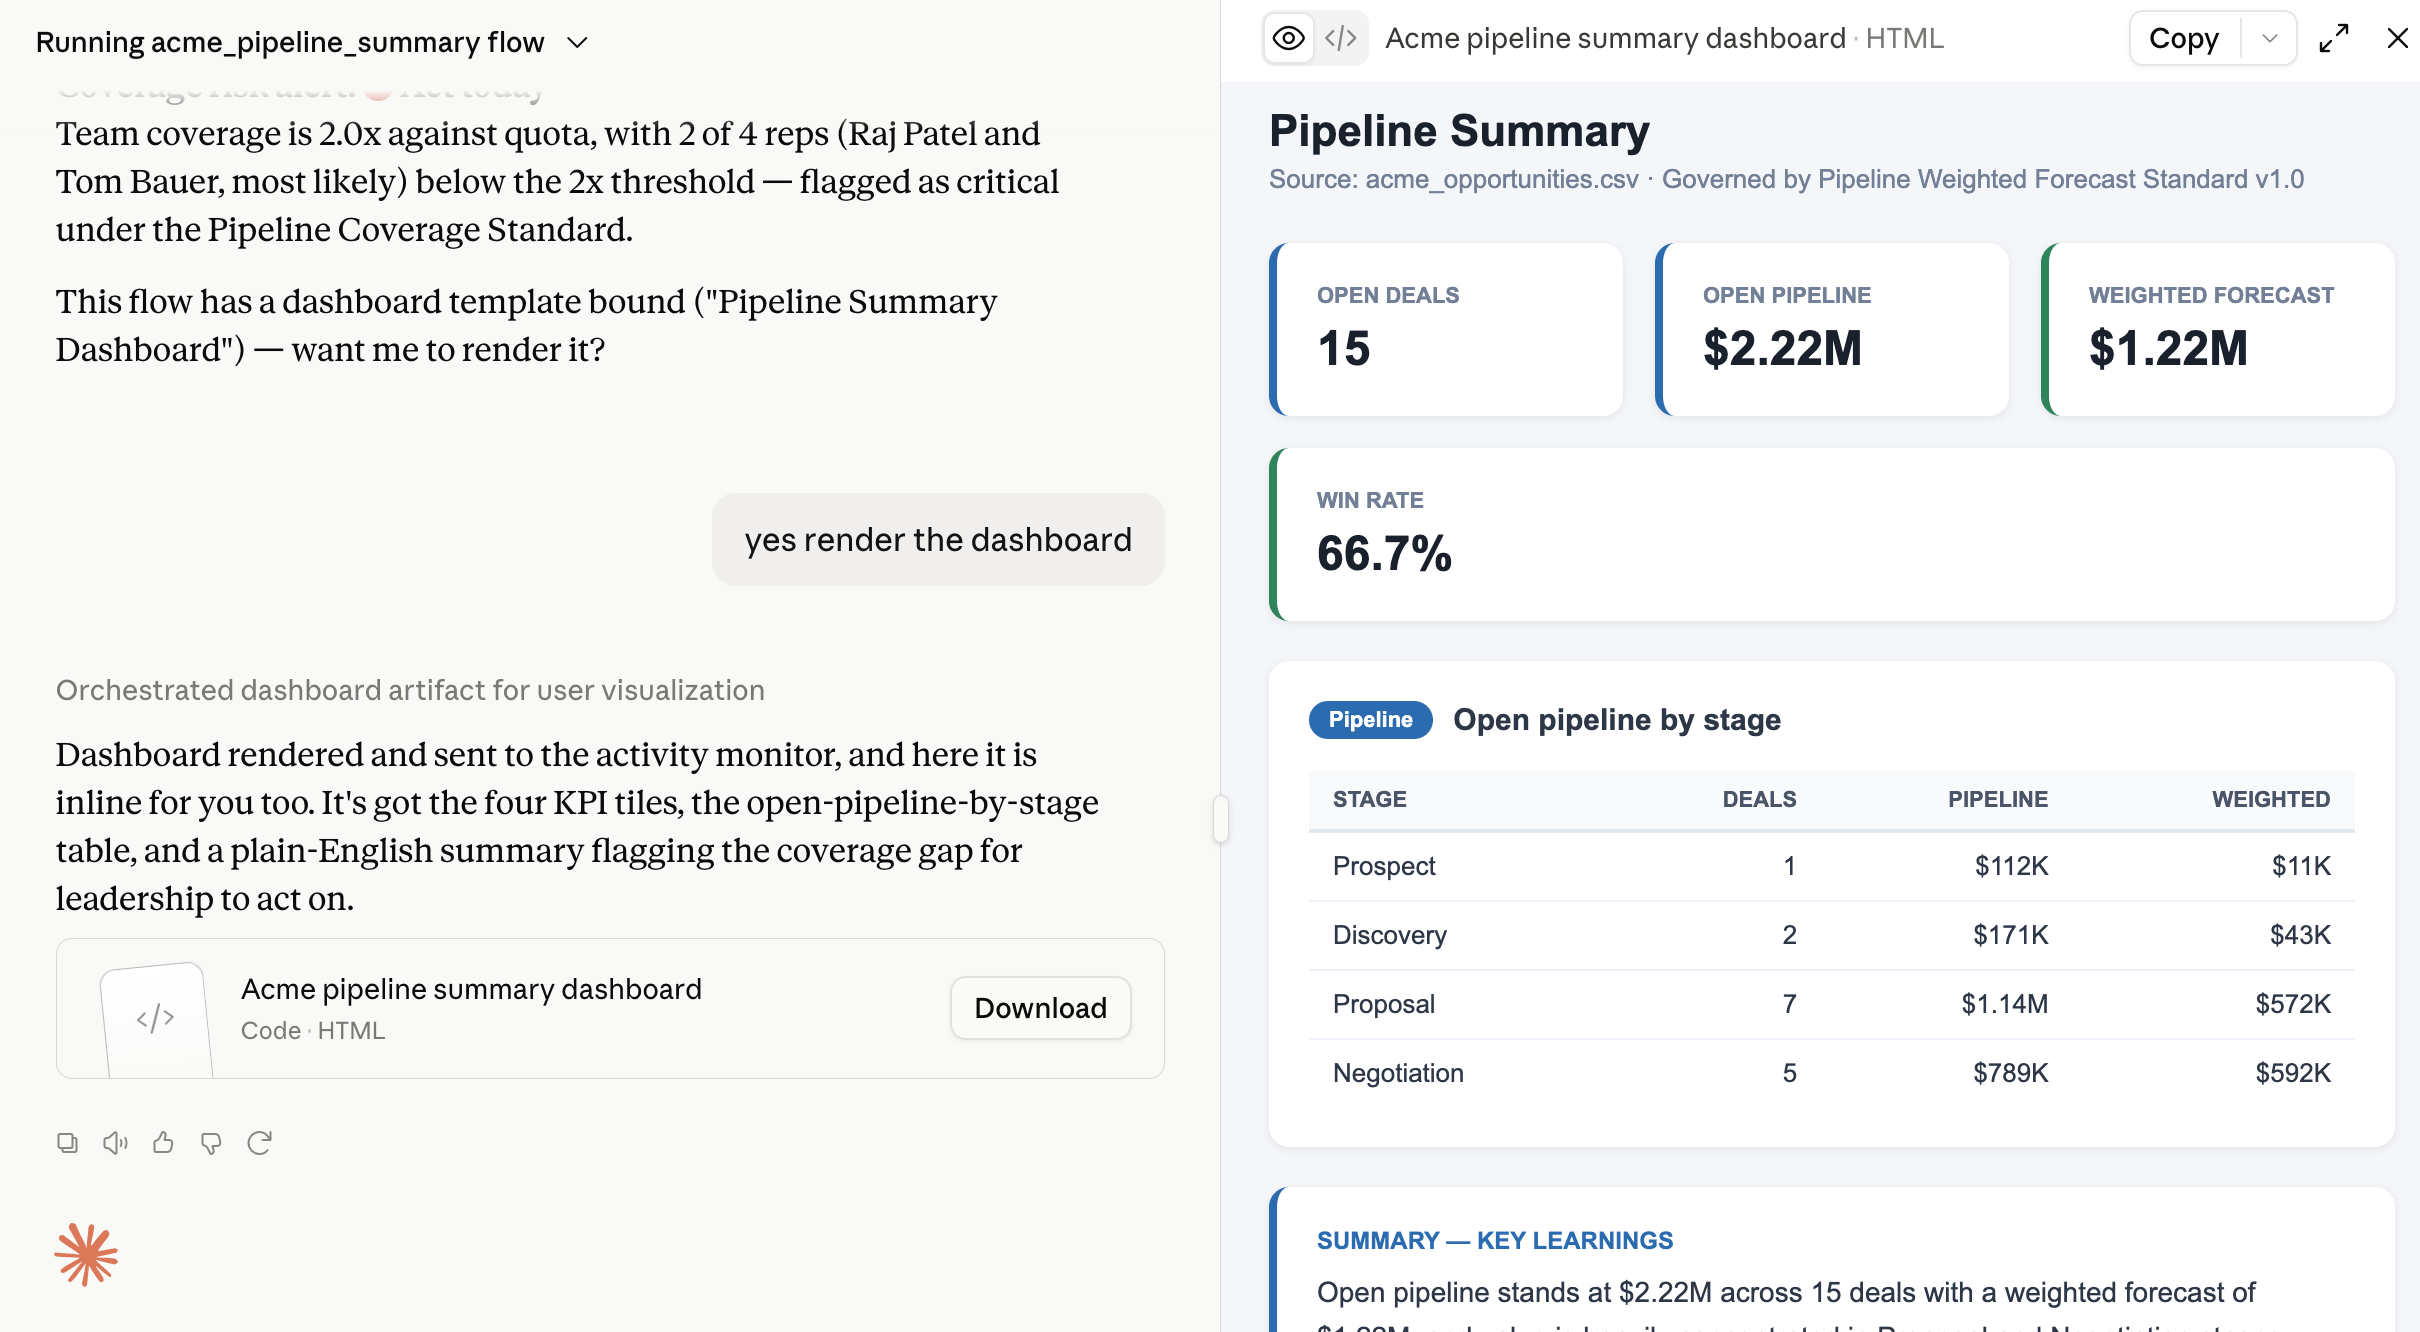Copy the dashboard artifact
The height and width of the screenshot is (1332, 2420).
[2184, 39]
